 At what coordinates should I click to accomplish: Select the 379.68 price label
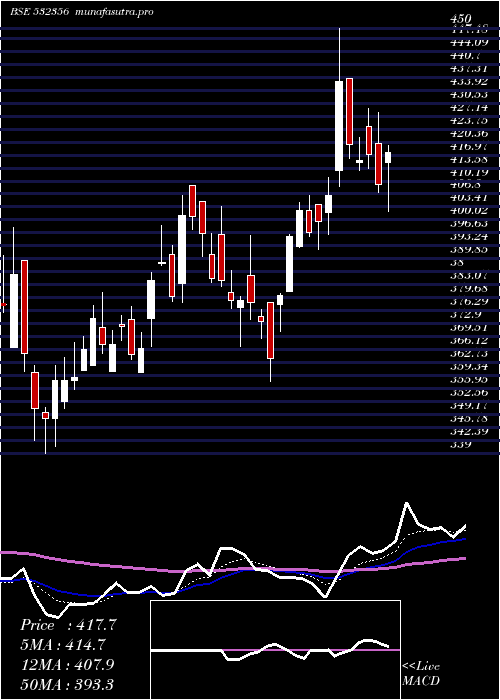pyautogui.click(x=470, y=288)
